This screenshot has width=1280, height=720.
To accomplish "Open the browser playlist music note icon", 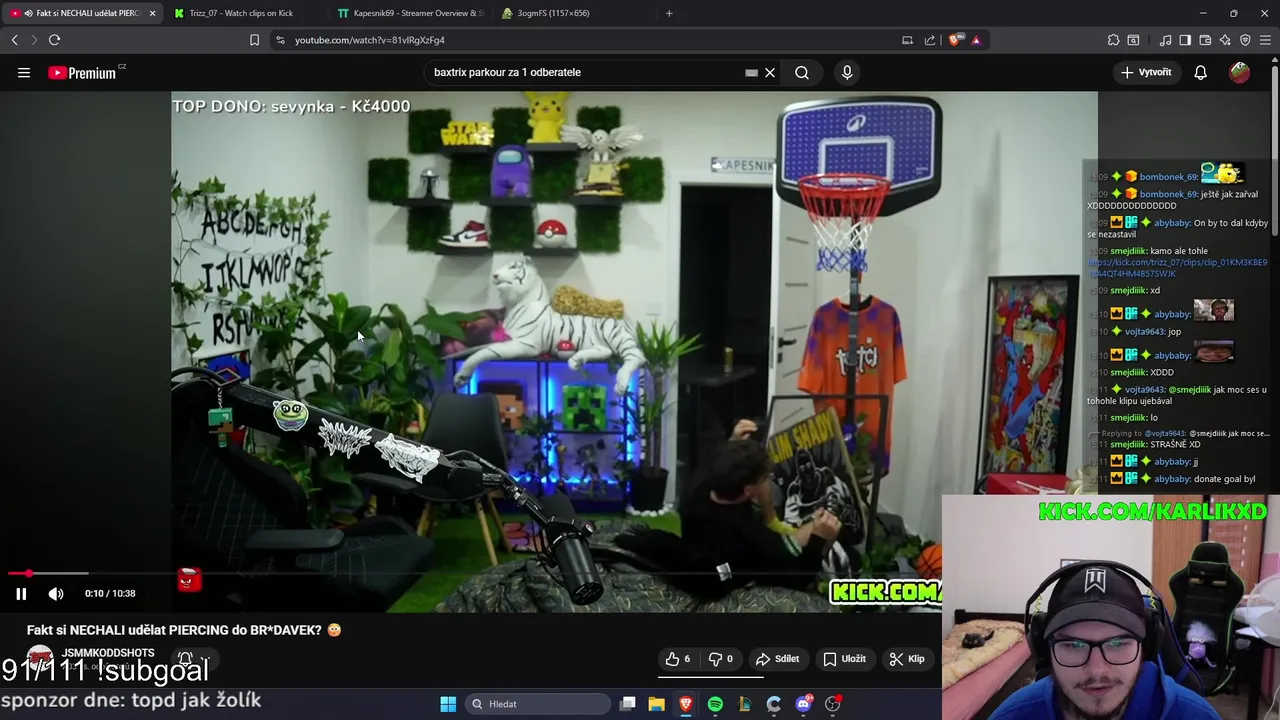I will click(x=1165, y=40).
